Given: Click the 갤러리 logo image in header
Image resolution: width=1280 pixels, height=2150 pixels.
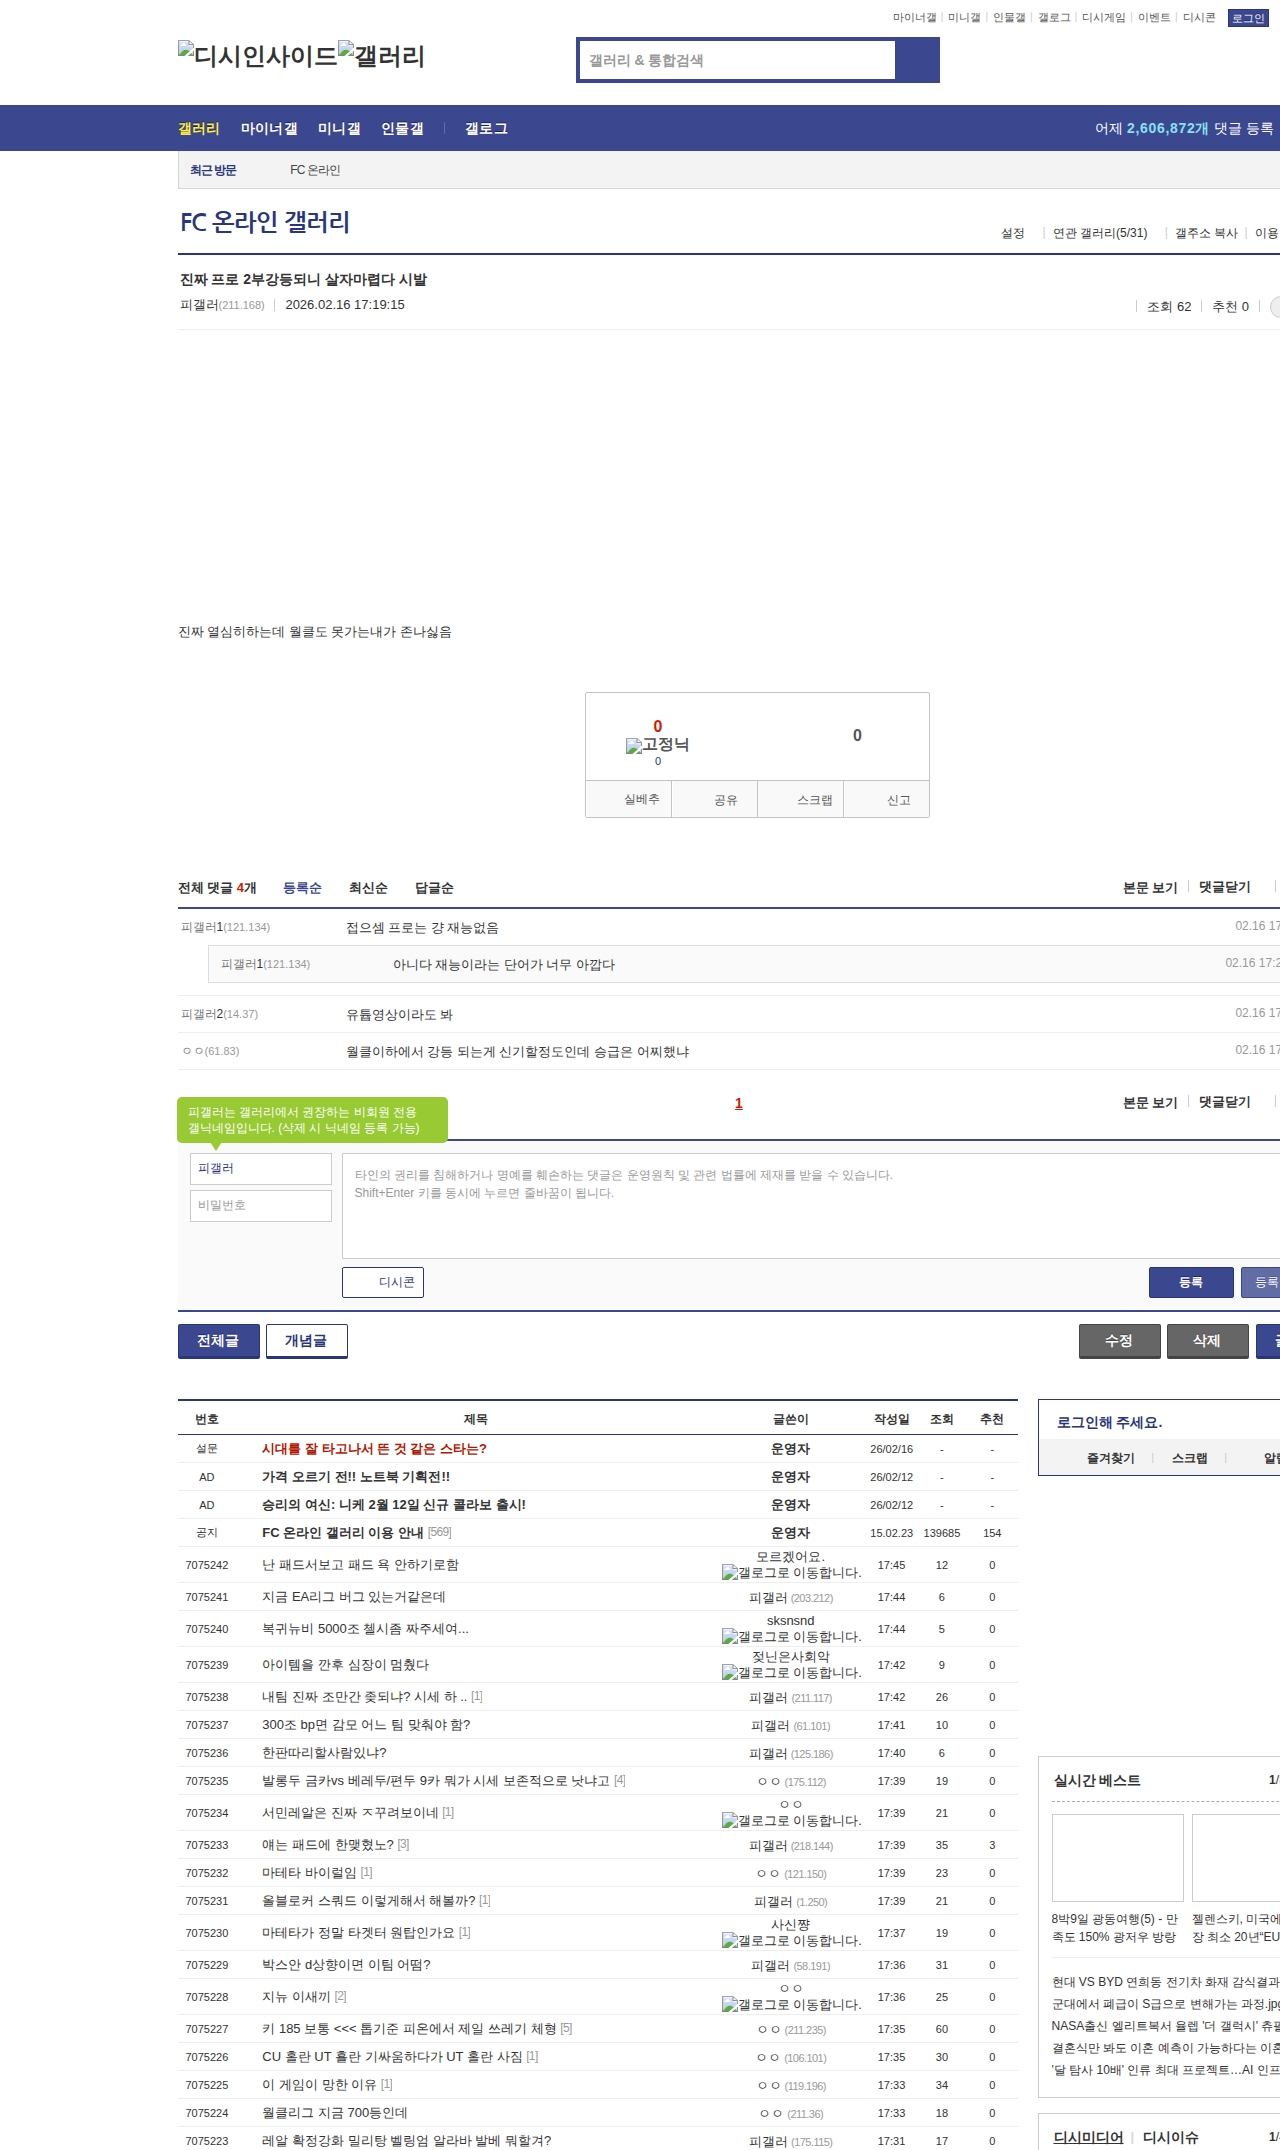Looking at the screenshot, I should click(382, 56).
